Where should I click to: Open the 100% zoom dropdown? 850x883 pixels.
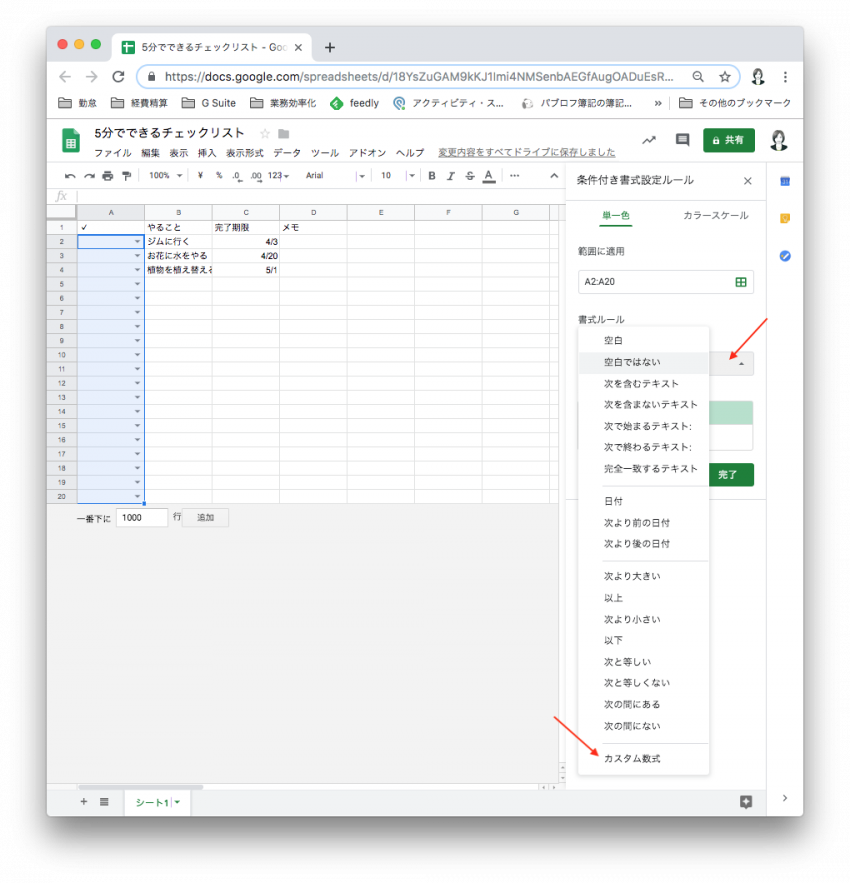tap(165, 176)
